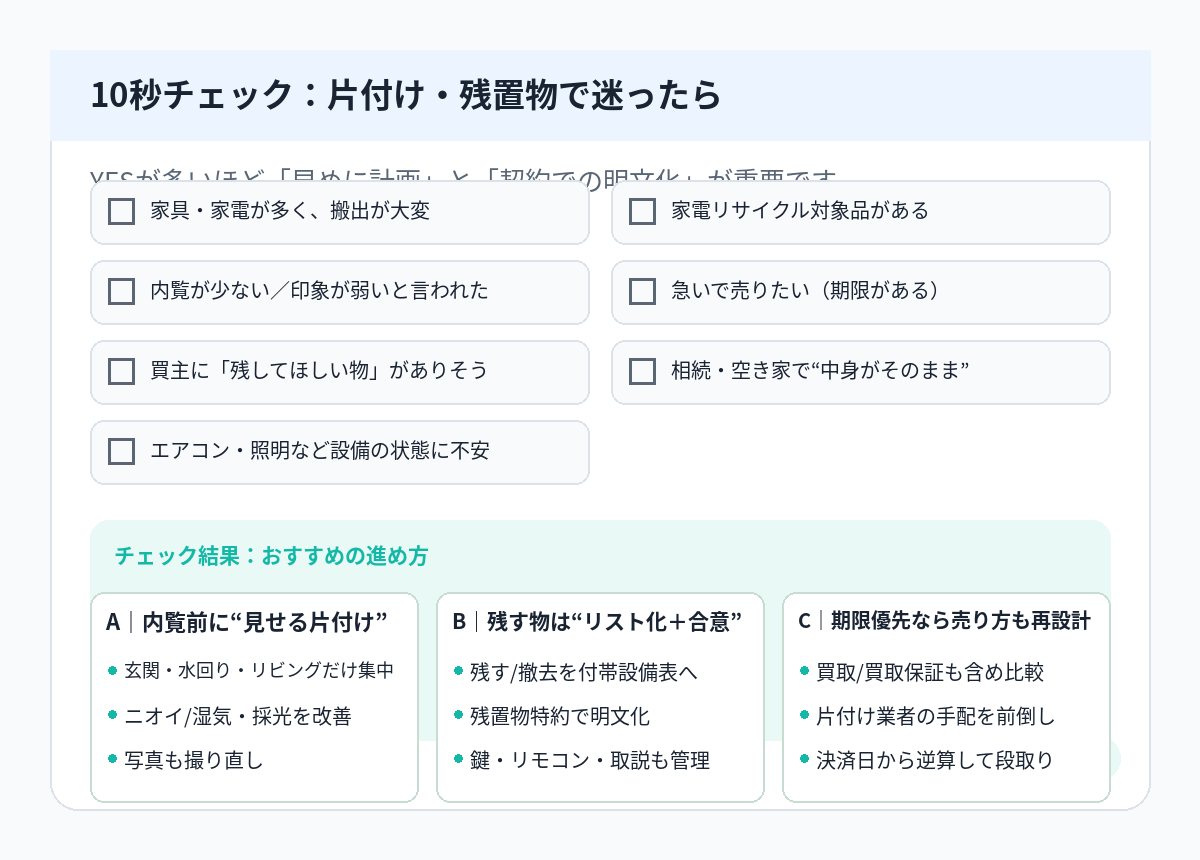
Task: Open card C 期限優先なら売り方も再設計
Action: pos(944,621)
